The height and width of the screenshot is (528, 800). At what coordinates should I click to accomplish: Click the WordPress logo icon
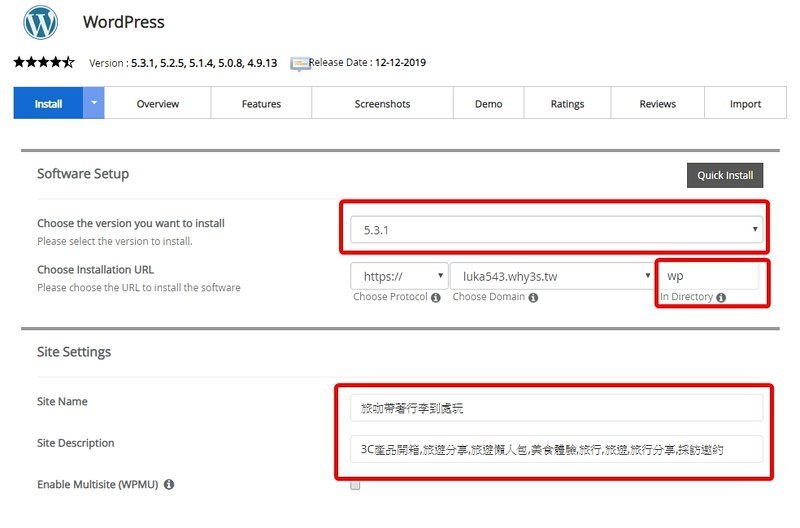click(40, 22)
